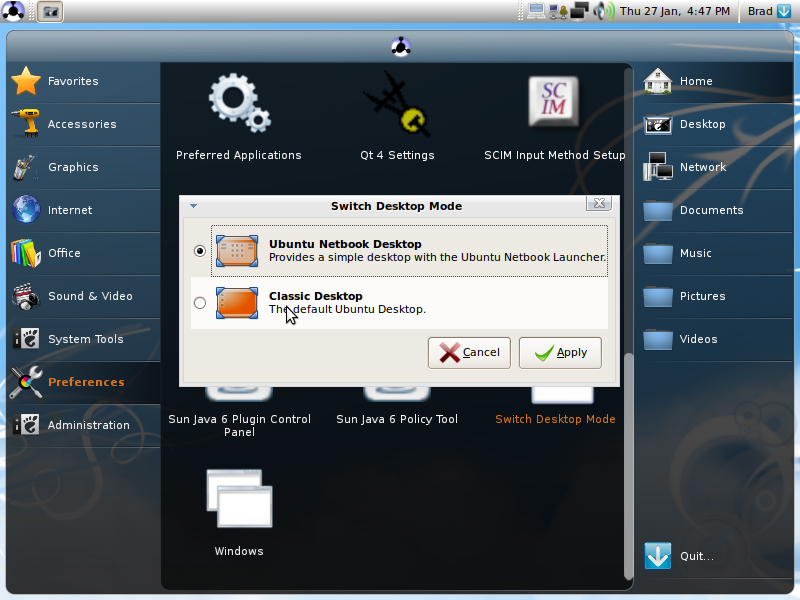The image size is (800, 600).
Task: Click the Quit... arrow icon
Action: click(x=657, y=556)
